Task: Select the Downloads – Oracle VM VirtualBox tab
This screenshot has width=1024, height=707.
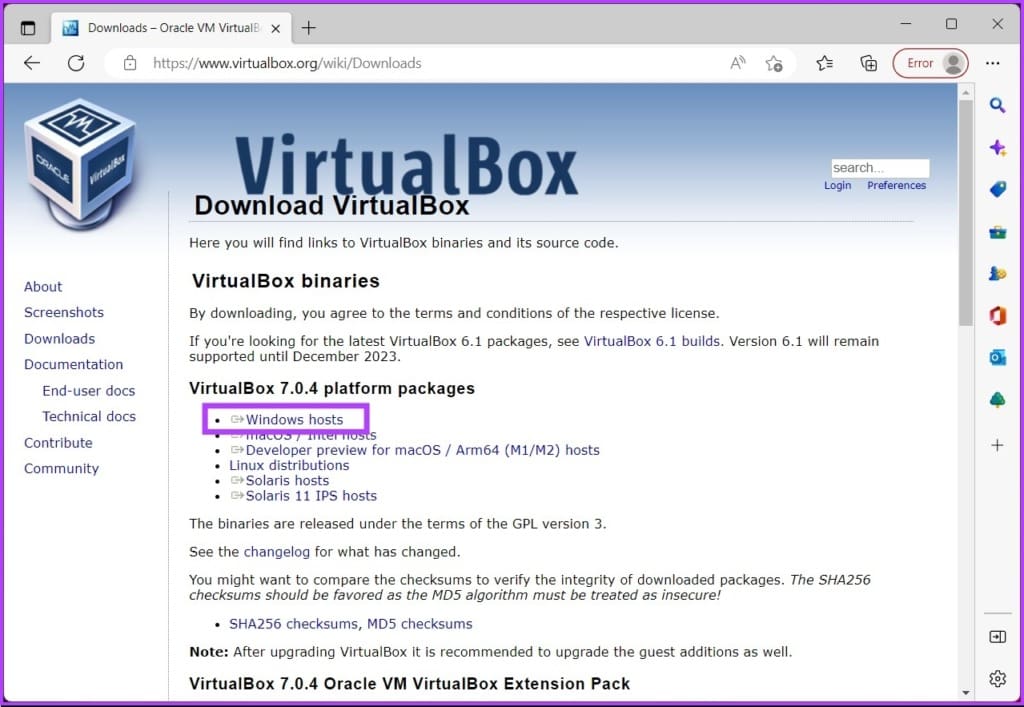Action: tap(171, 28)
